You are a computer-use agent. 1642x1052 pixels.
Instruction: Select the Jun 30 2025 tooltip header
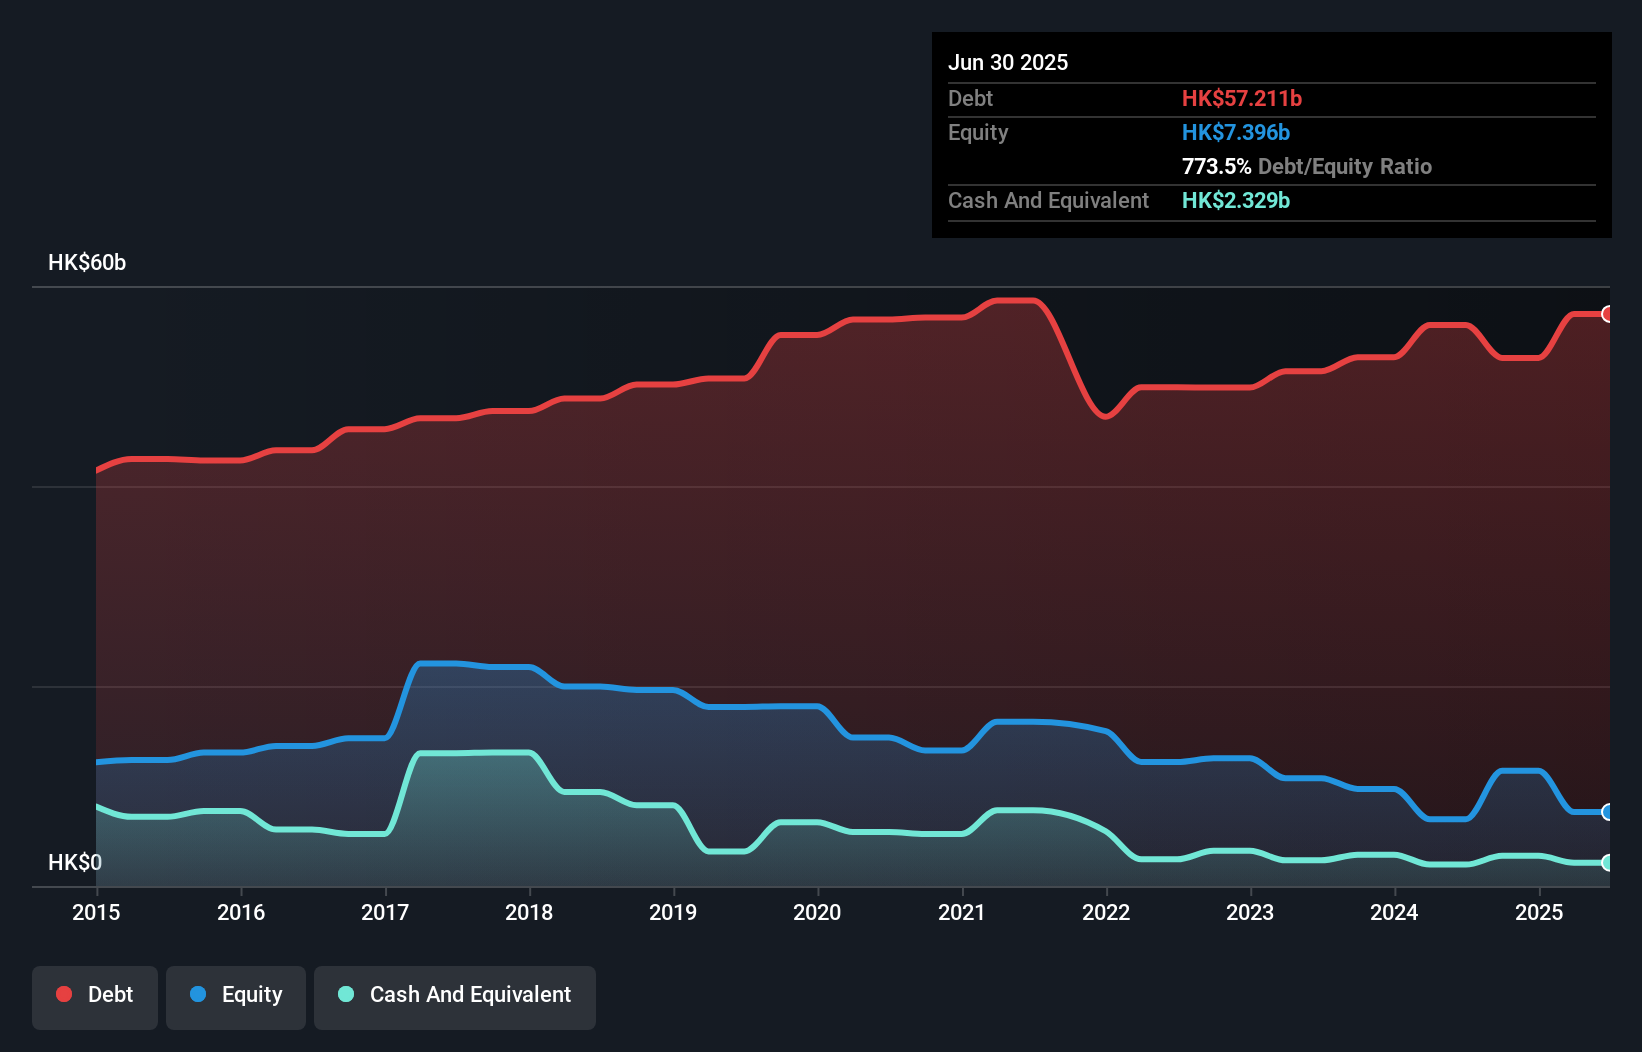[1008, 62]
